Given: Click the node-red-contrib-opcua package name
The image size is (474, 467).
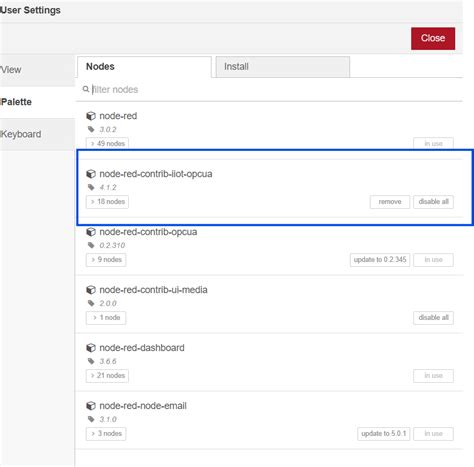Looking at the screenshot, I should [x=148, y=232].
